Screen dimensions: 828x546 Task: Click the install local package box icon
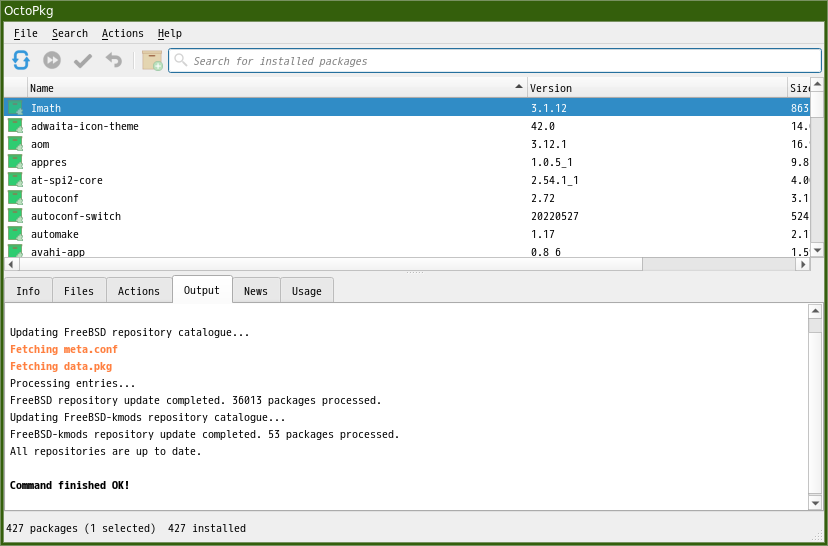(x=152, y=60)
